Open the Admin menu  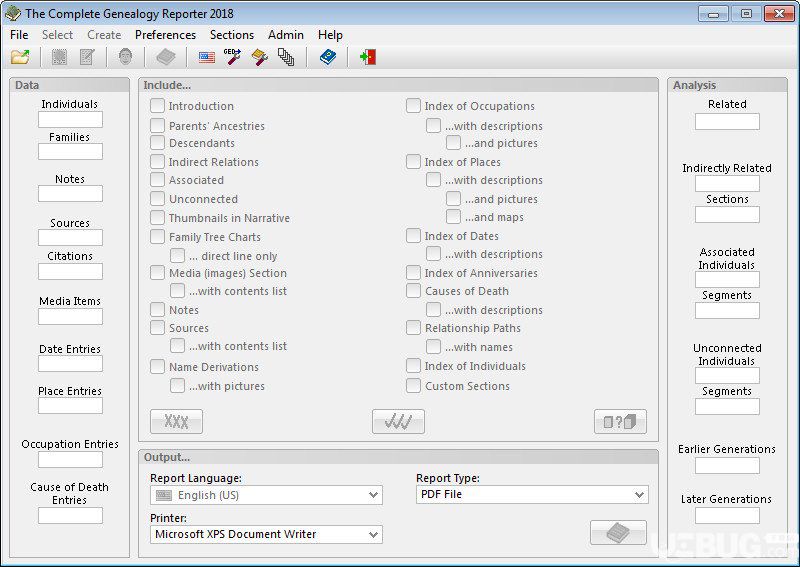click(x=286, y=35)
